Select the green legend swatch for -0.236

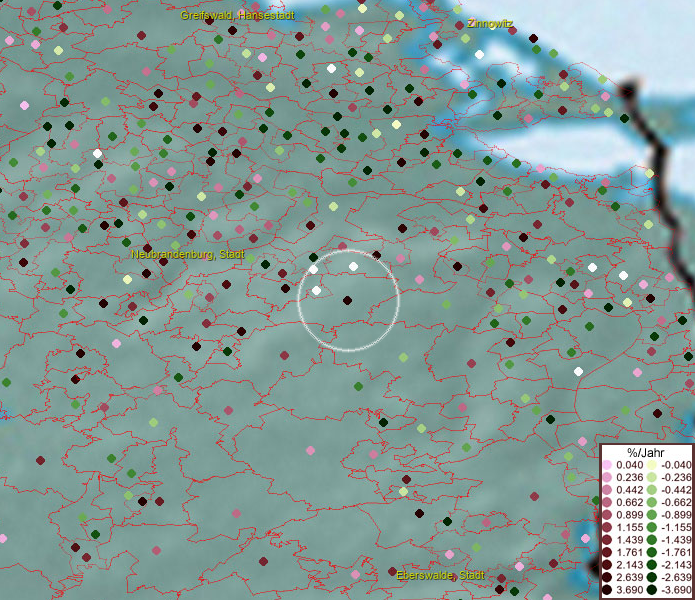(x=652, y=477)
